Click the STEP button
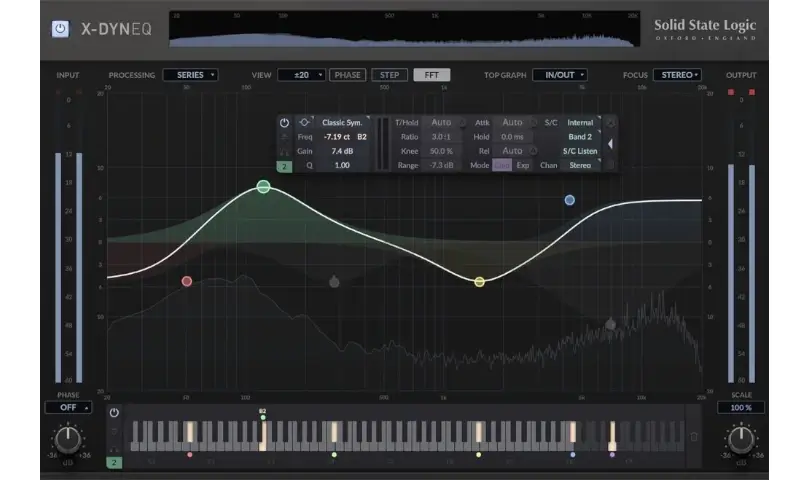The width and height of the screenshot is (800, 480). 389,75
